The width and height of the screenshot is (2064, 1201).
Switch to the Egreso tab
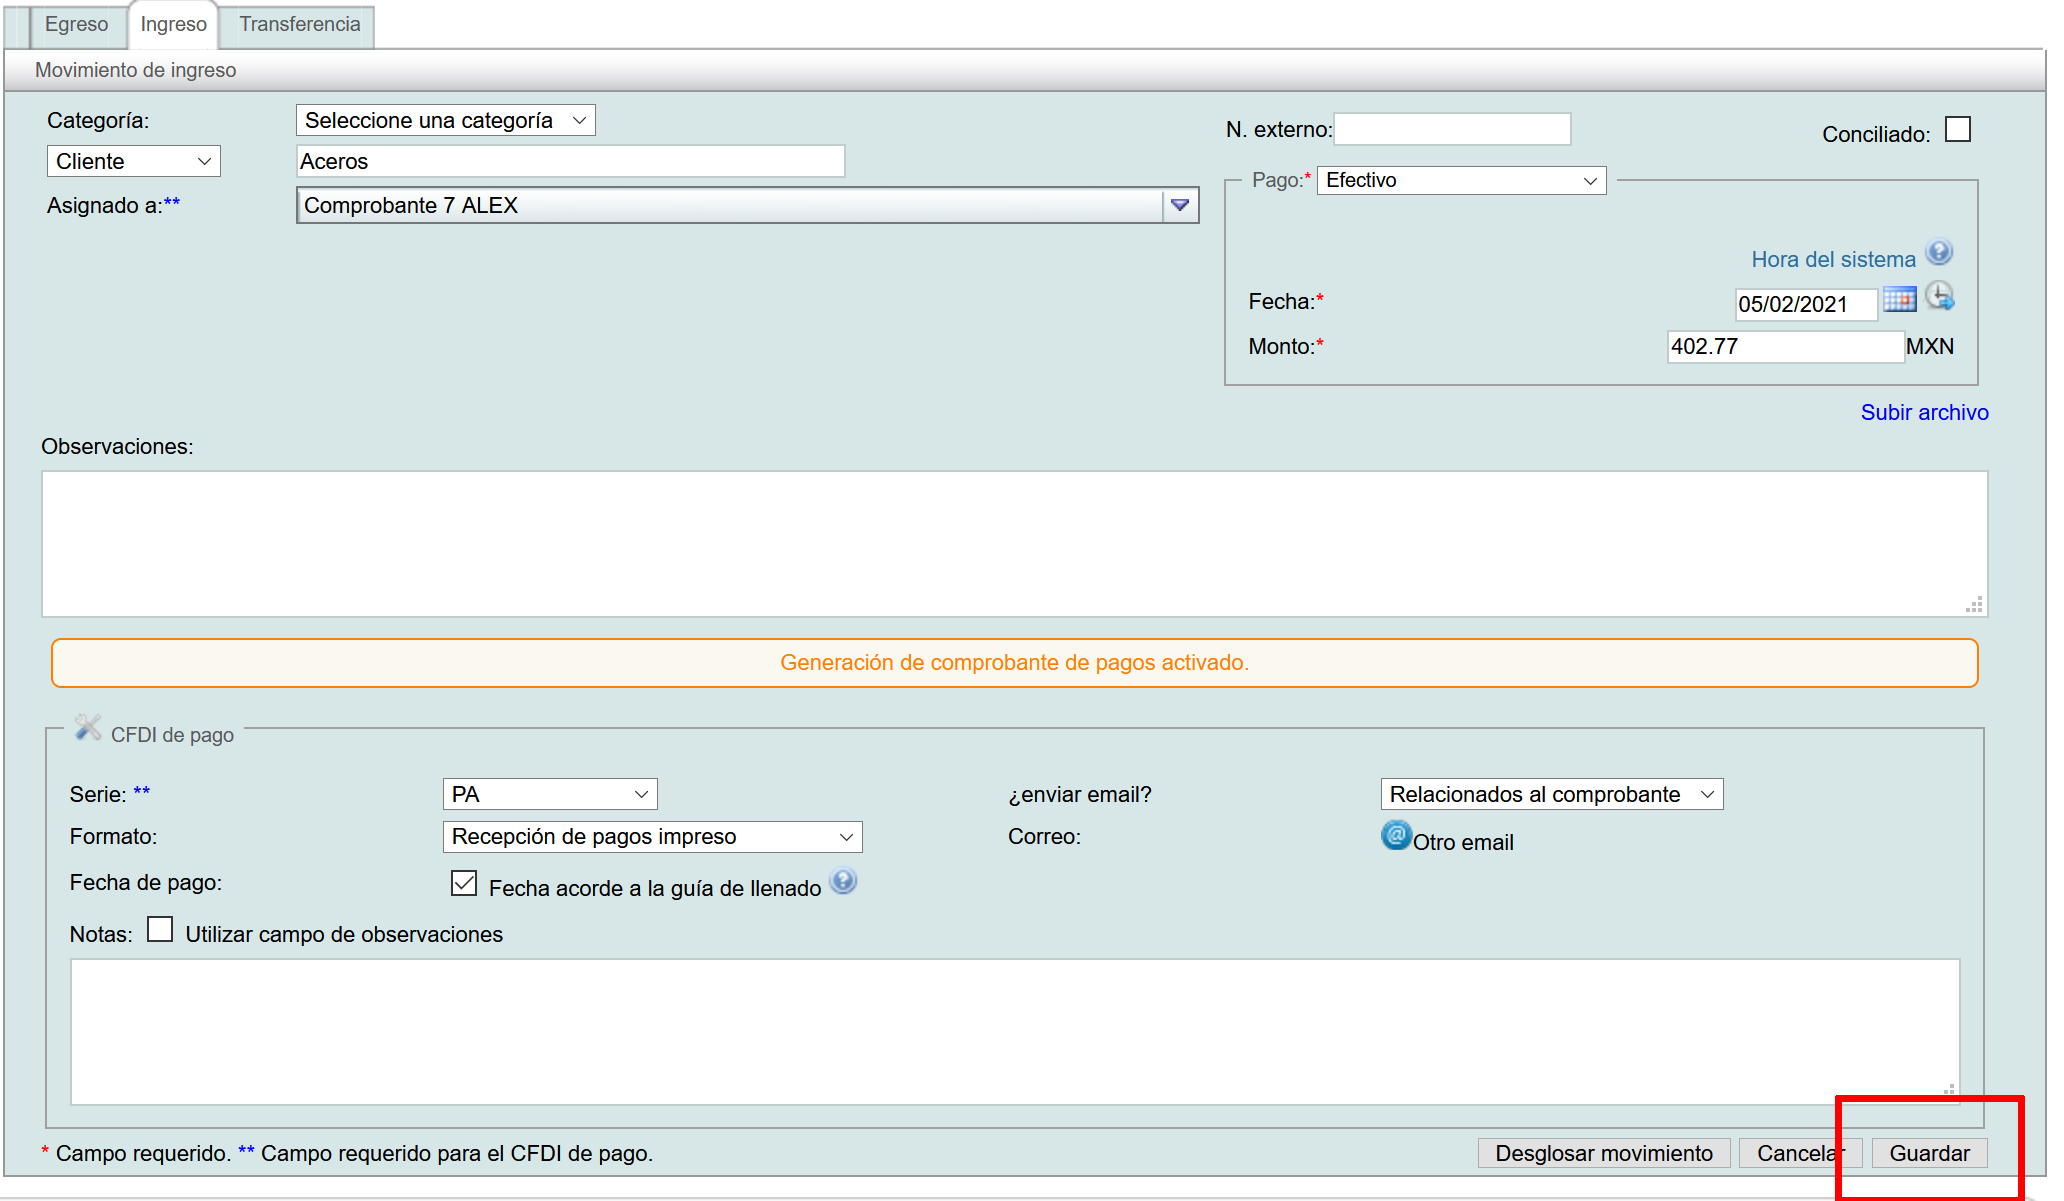(x=76, y=24)
